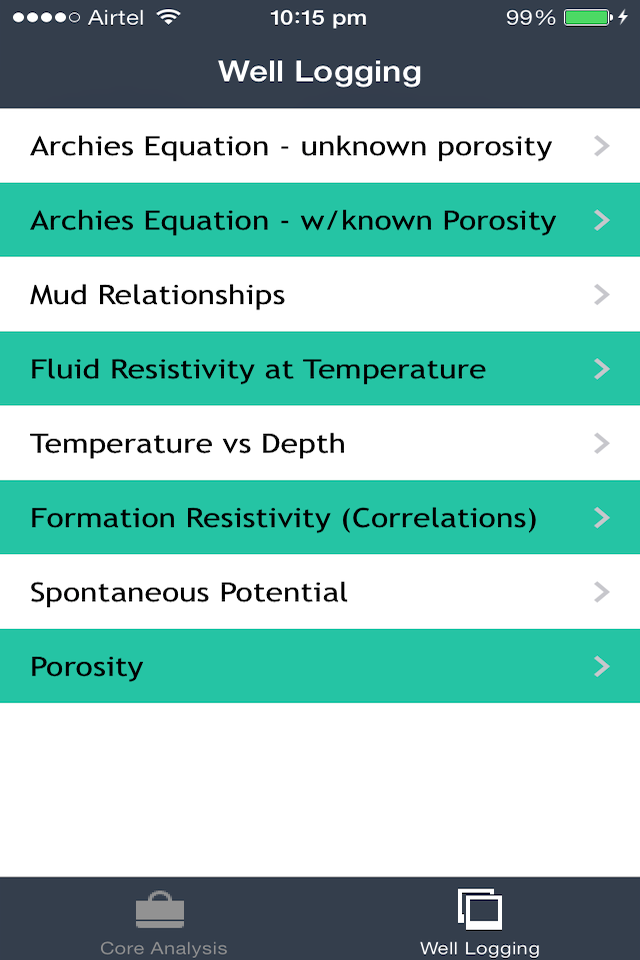Tap the Well Logging header title

coord(320,72)
